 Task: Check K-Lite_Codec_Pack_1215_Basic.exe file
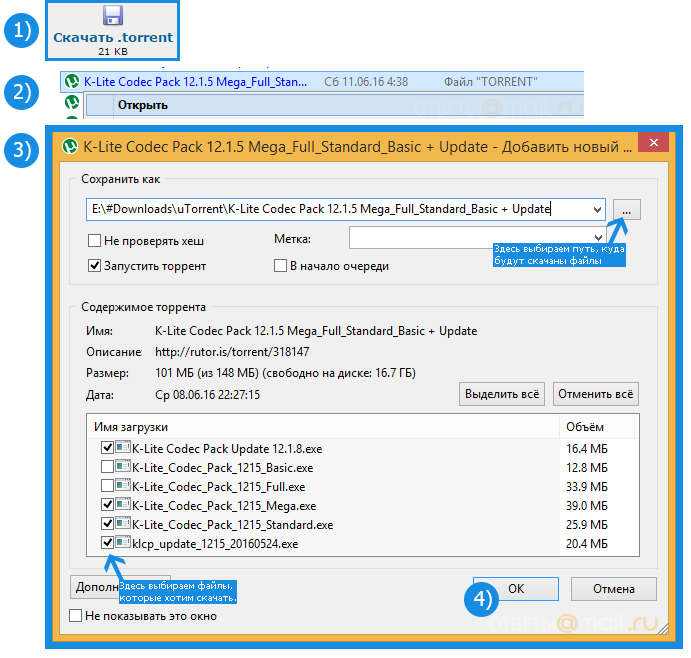107,466
